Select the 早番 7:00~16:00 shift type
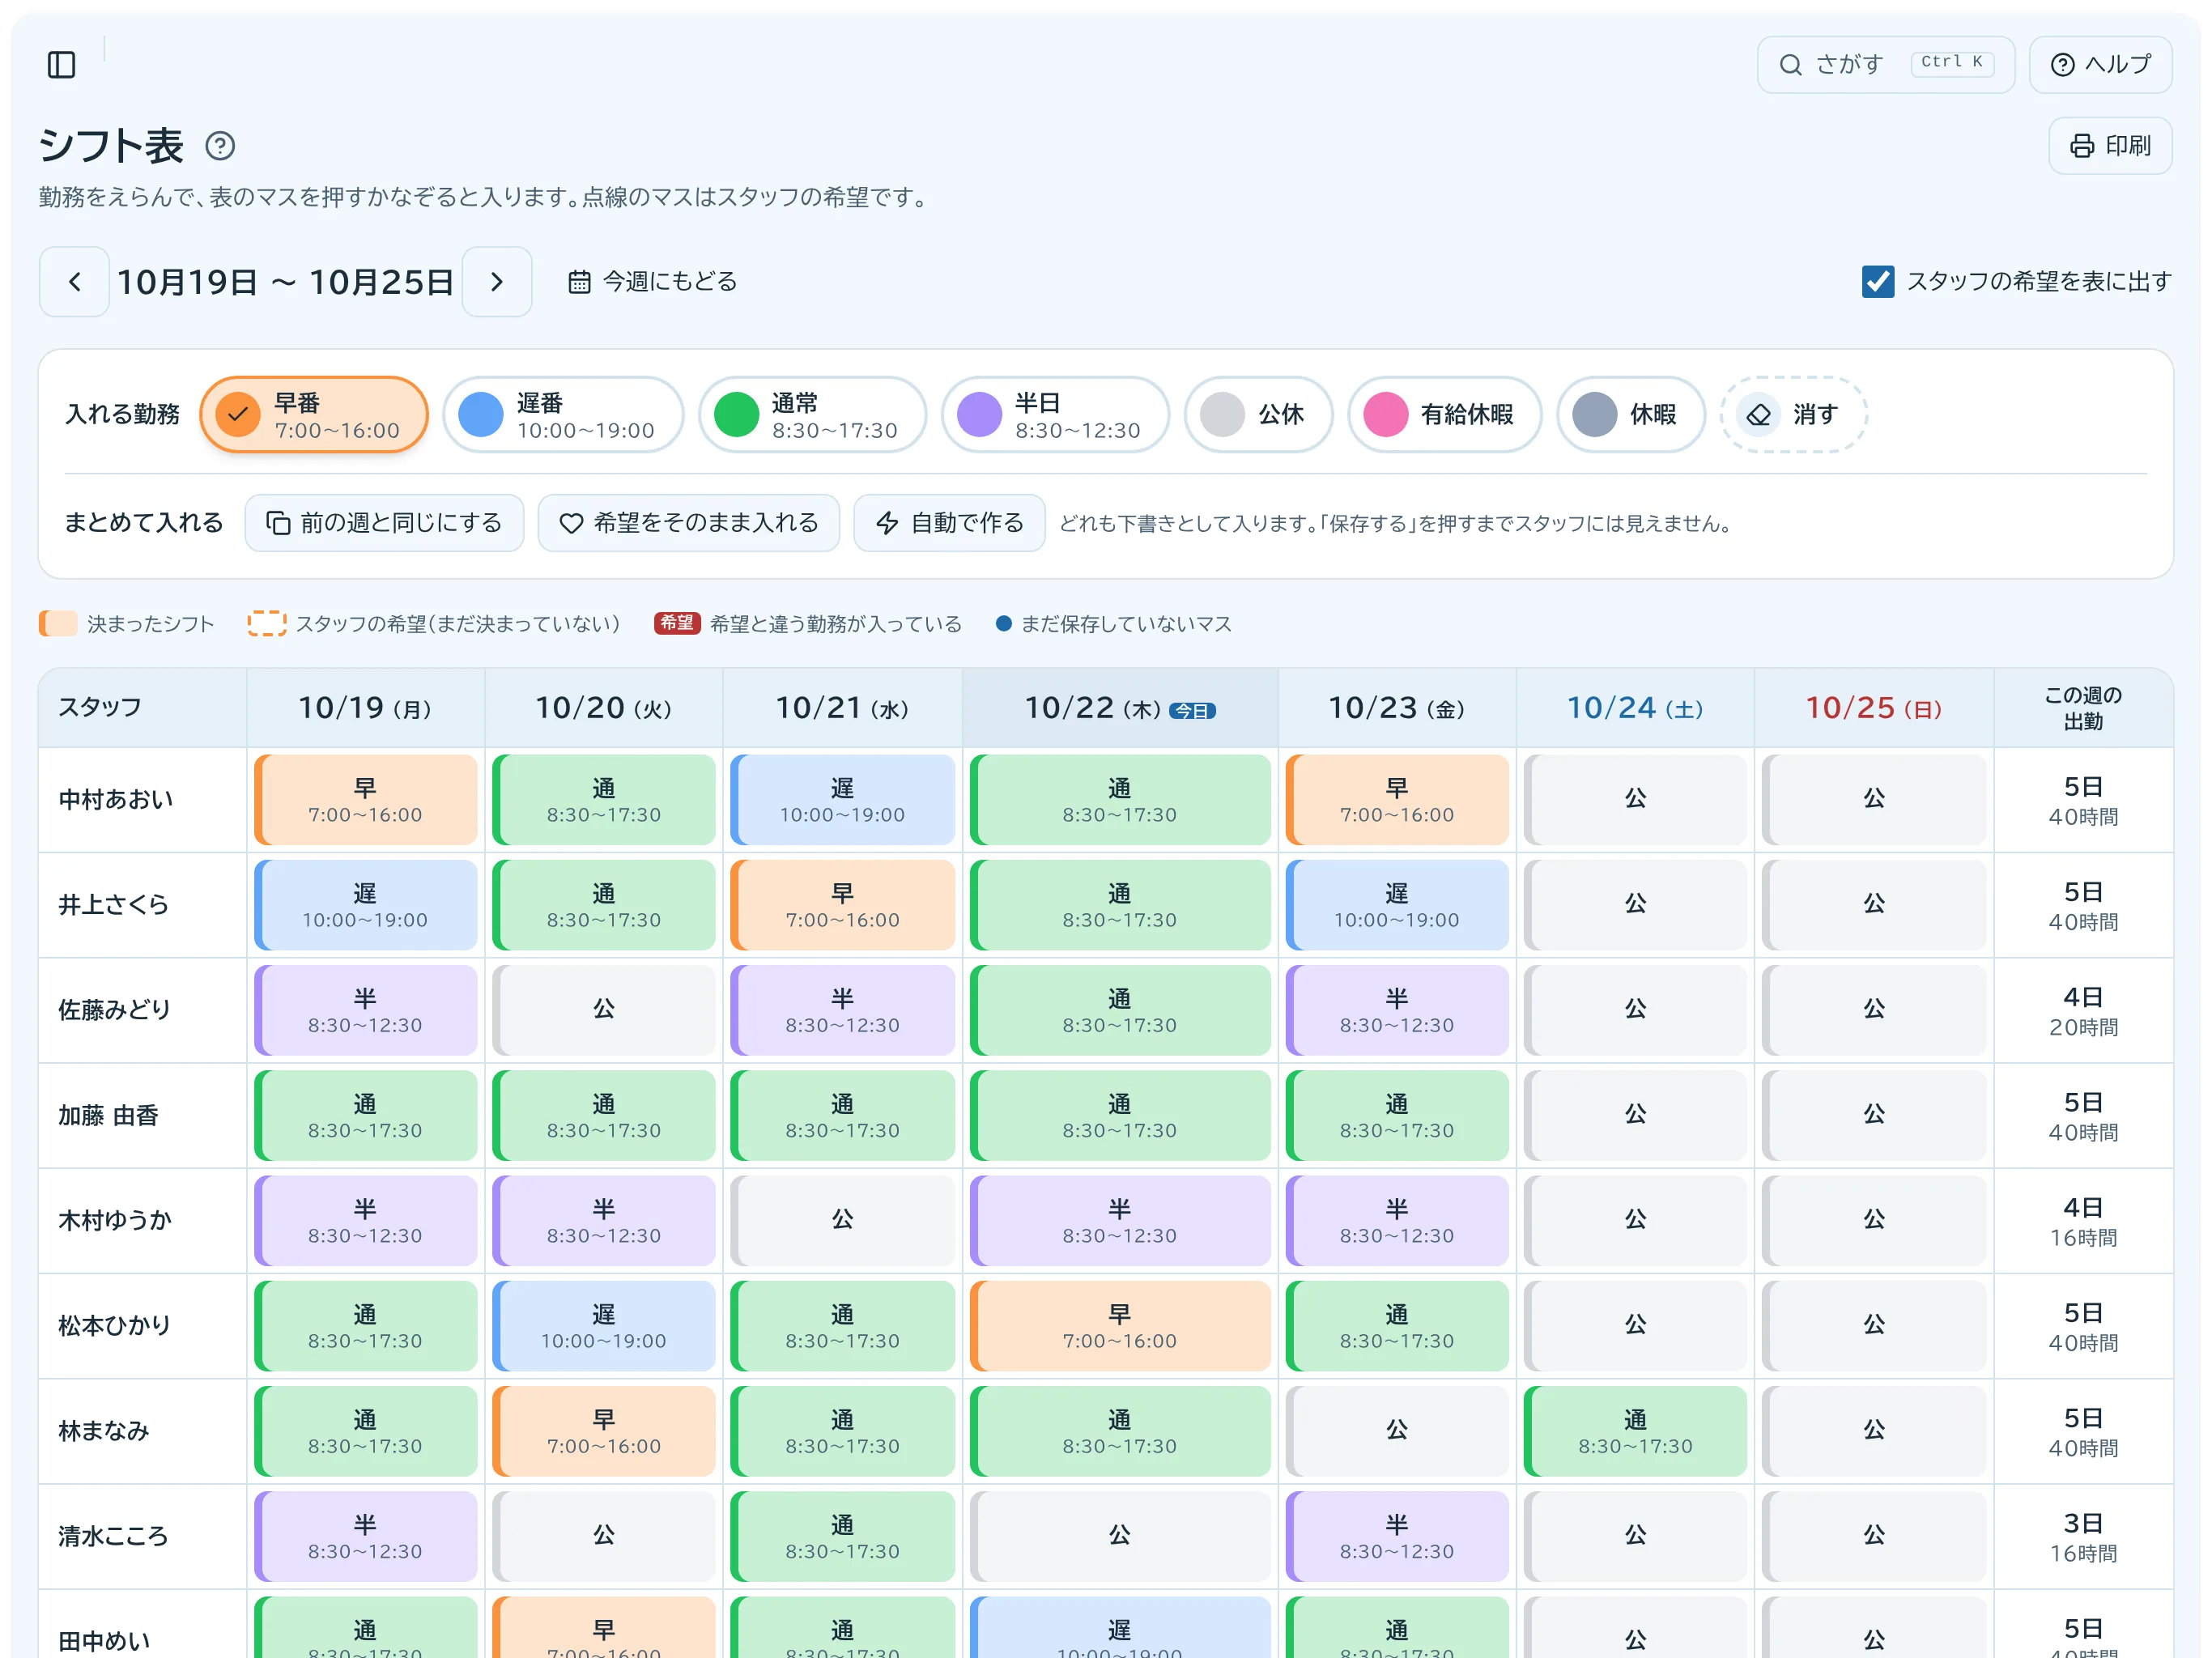Screen dimensions: 2212x1658 314,415
